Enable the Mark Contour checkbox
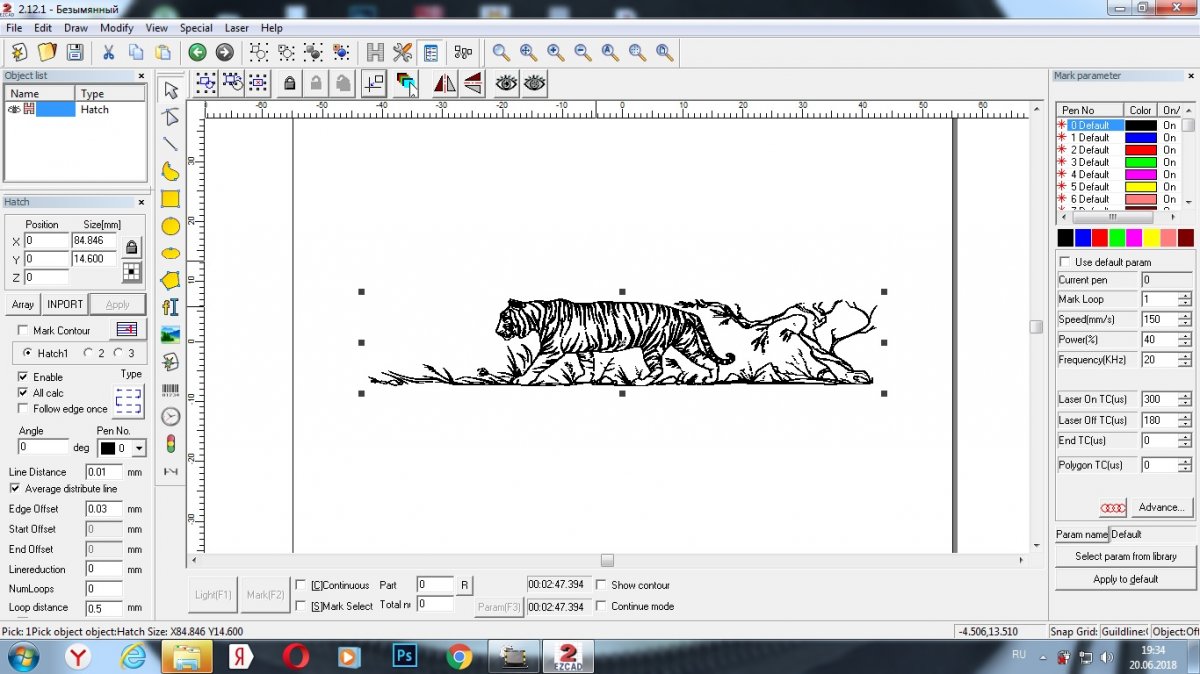This screenshot has height=674, width=1200. coord(23,331)
